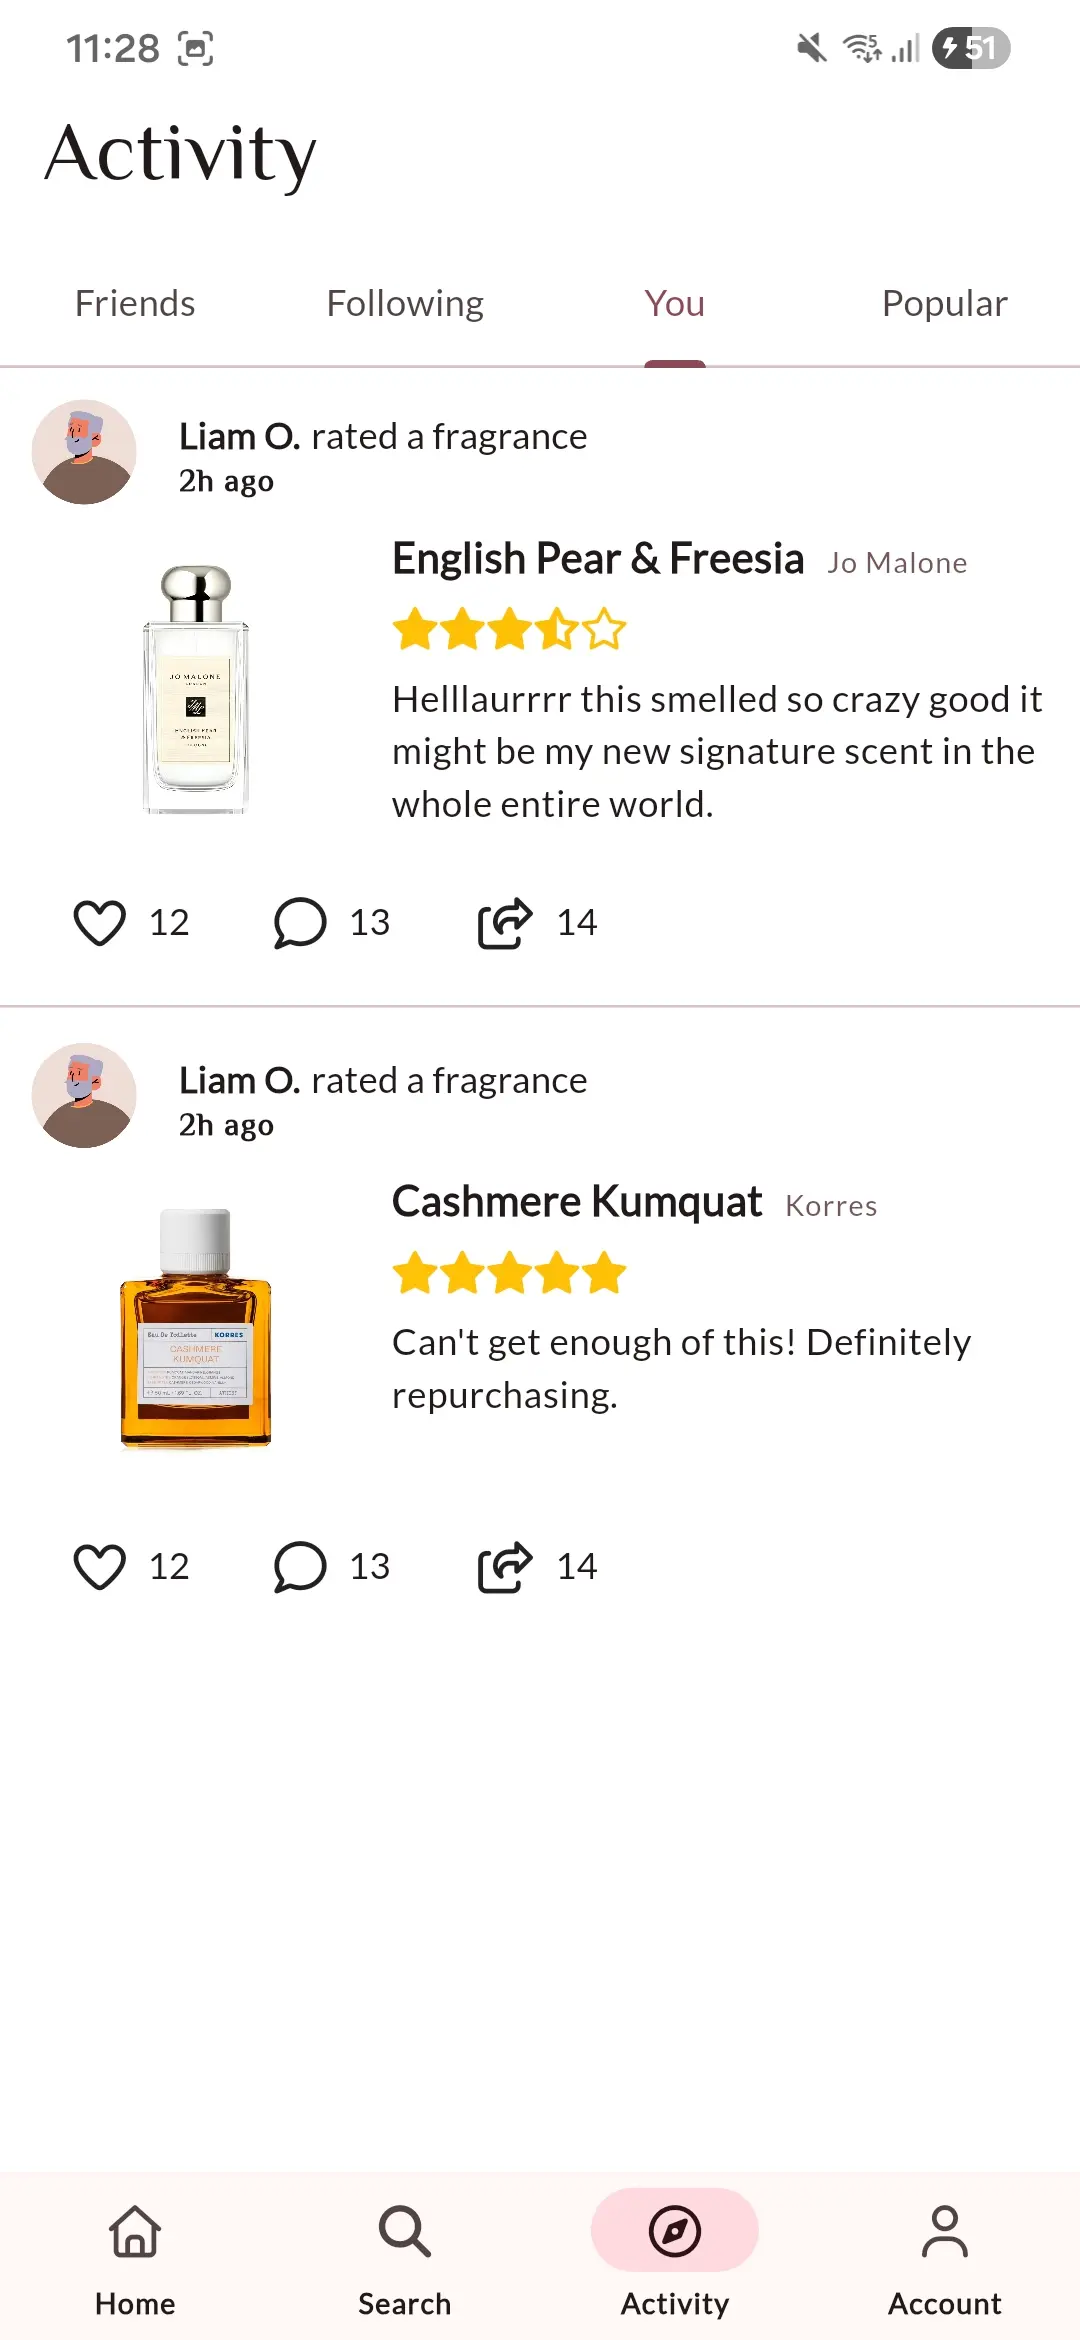This screenshot has height=2340, width=1080.
Task: Like the Cashmere Kumquat review
Action: point(100,1566)
